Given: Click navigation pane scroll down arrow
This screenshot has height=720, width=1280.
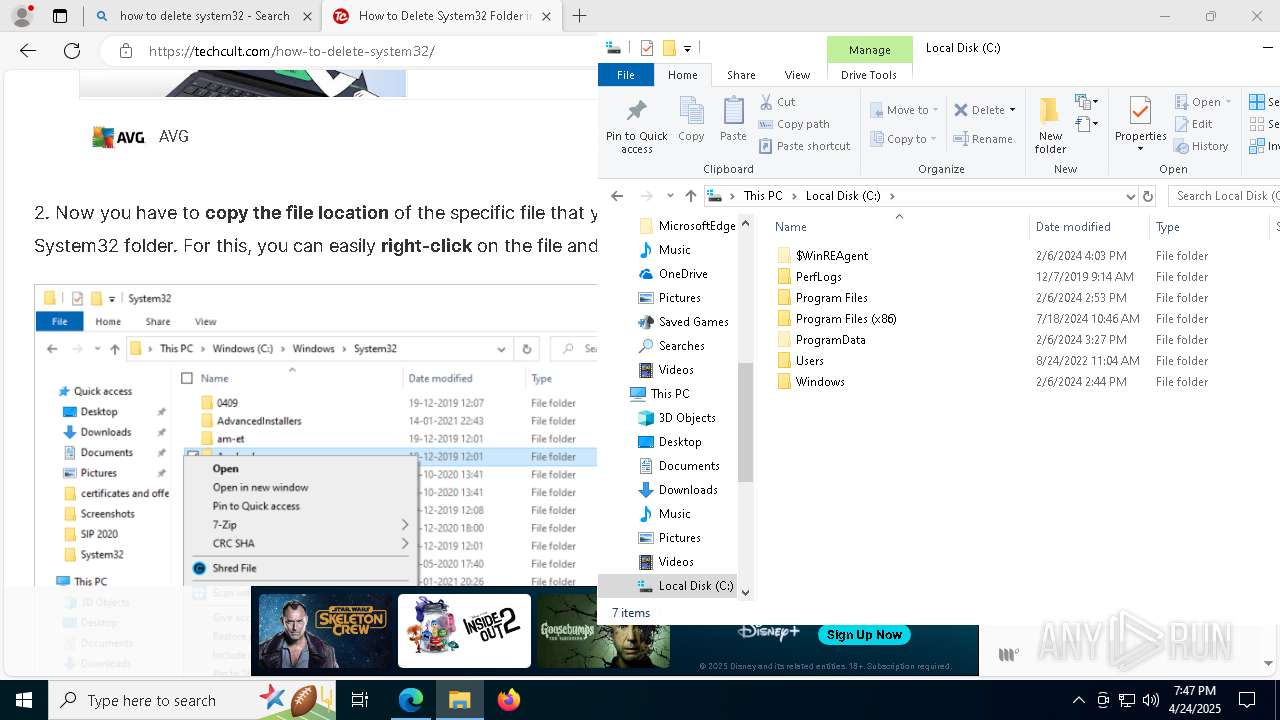Looking at the screenshot, I should point(745,593).
